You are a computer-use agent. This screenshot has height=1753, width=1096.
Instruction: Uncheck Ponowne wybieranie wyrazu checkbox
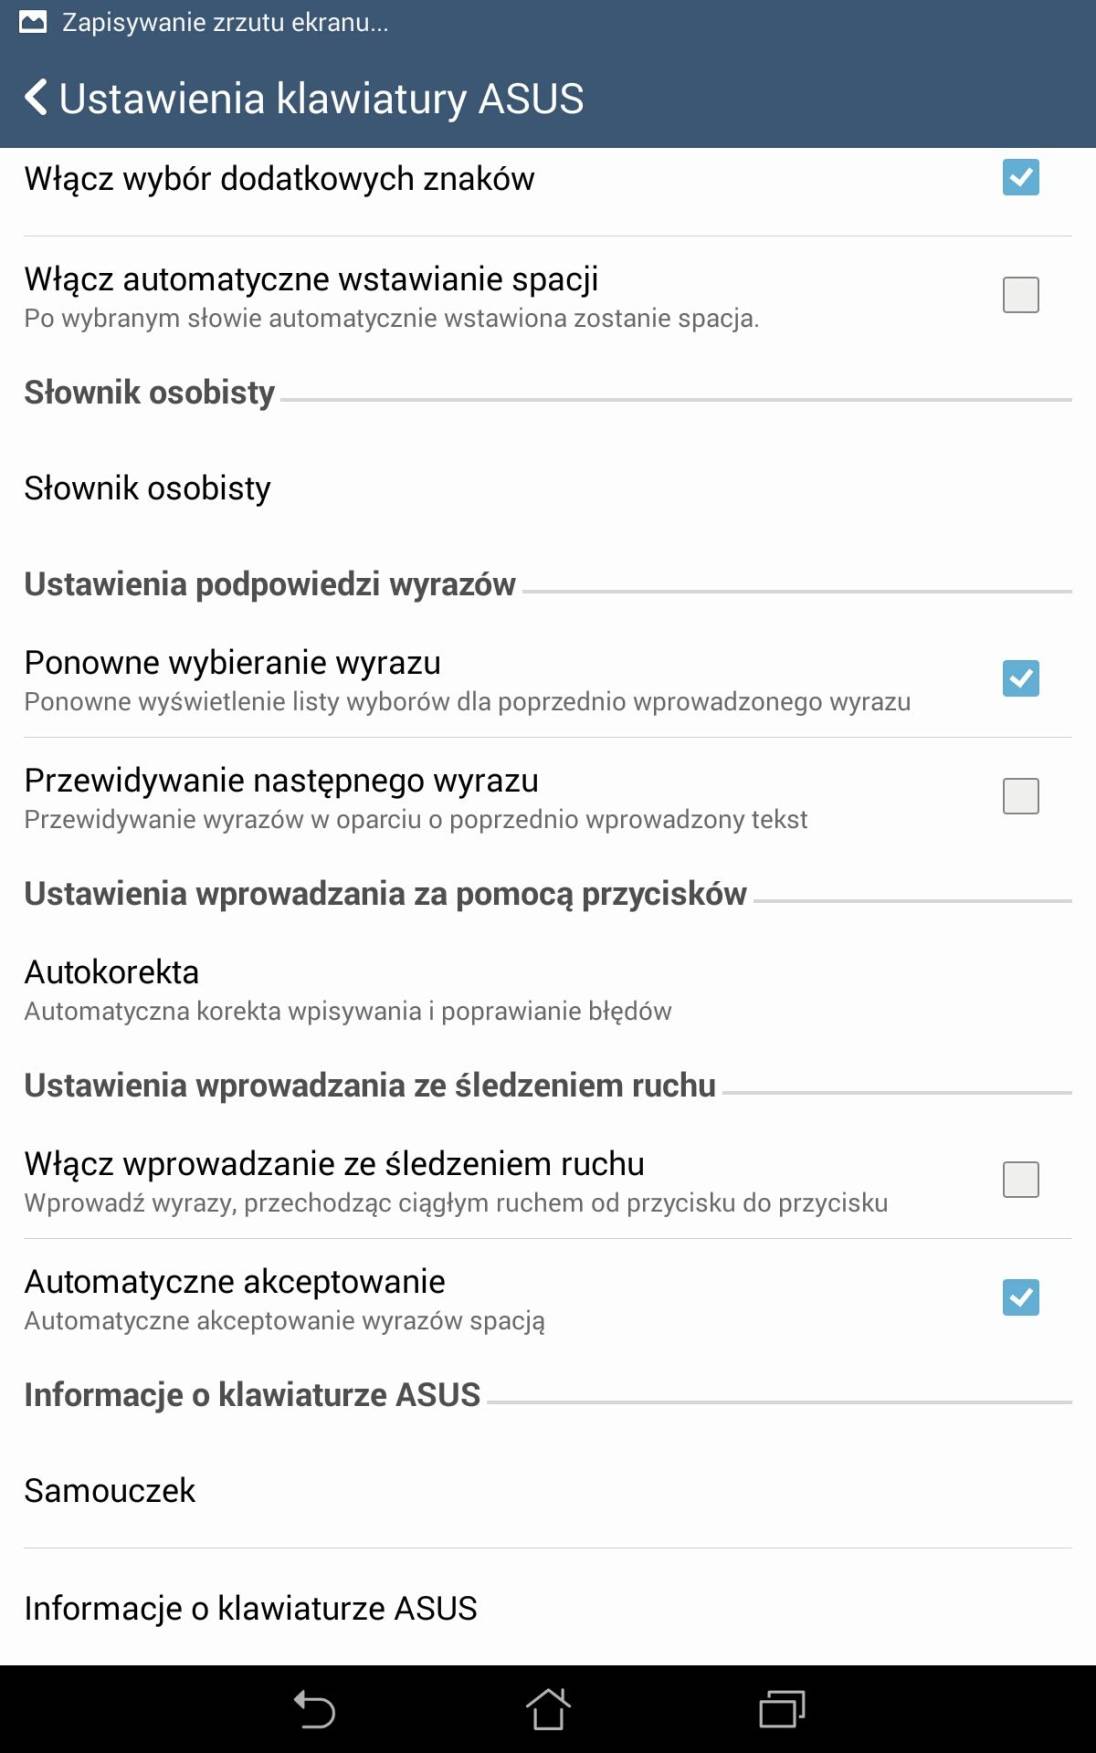(1020, 678)
